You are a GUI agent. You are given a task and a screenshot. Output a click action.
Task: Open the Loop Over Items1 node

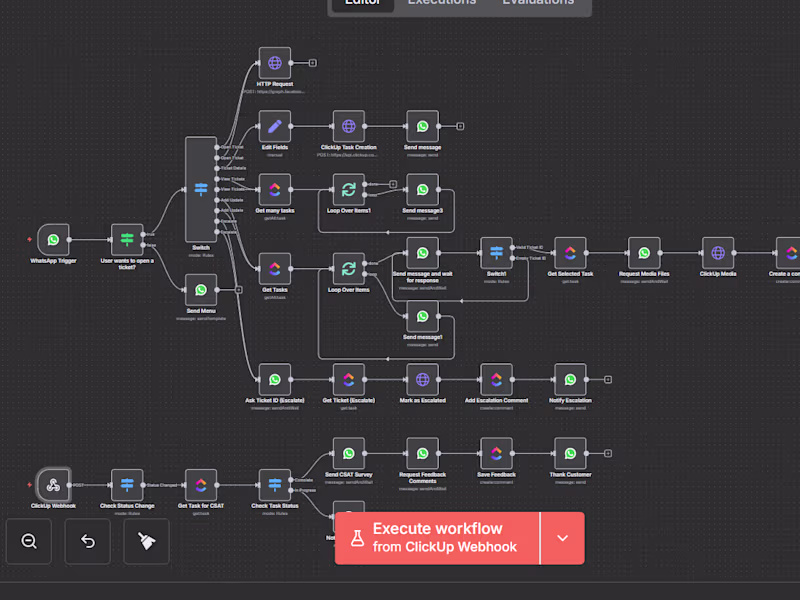tap(348, 190)
